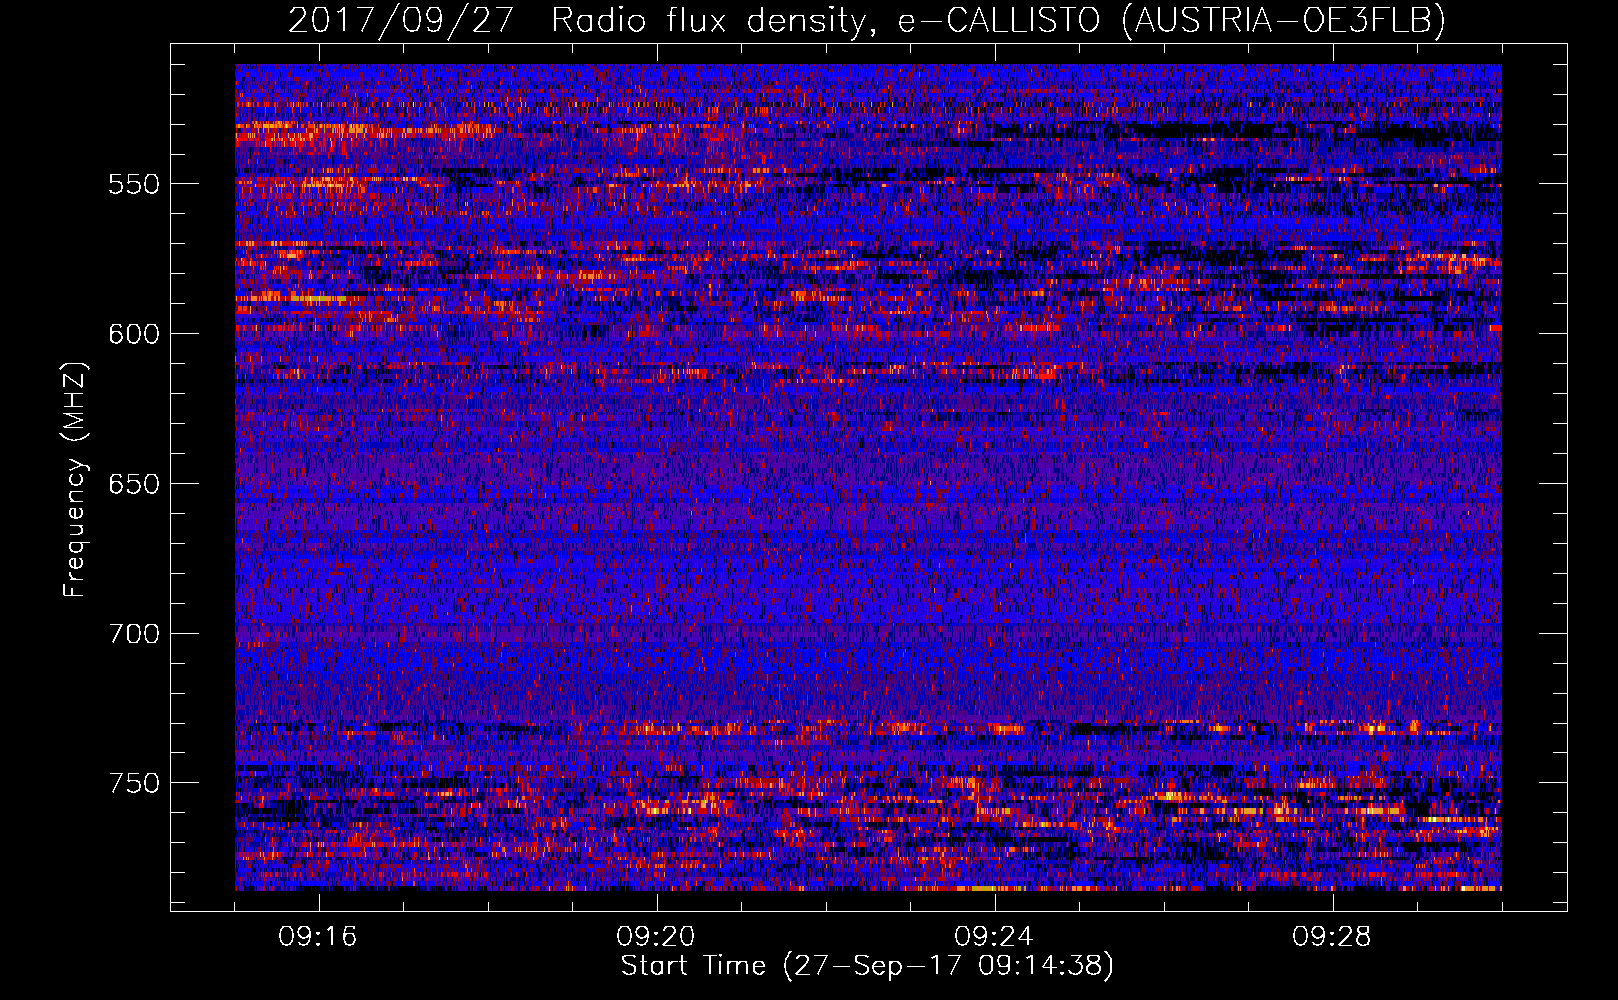Click the 'Start Time (27-Sep-17 09:14:38)' label

pos(867,966)
